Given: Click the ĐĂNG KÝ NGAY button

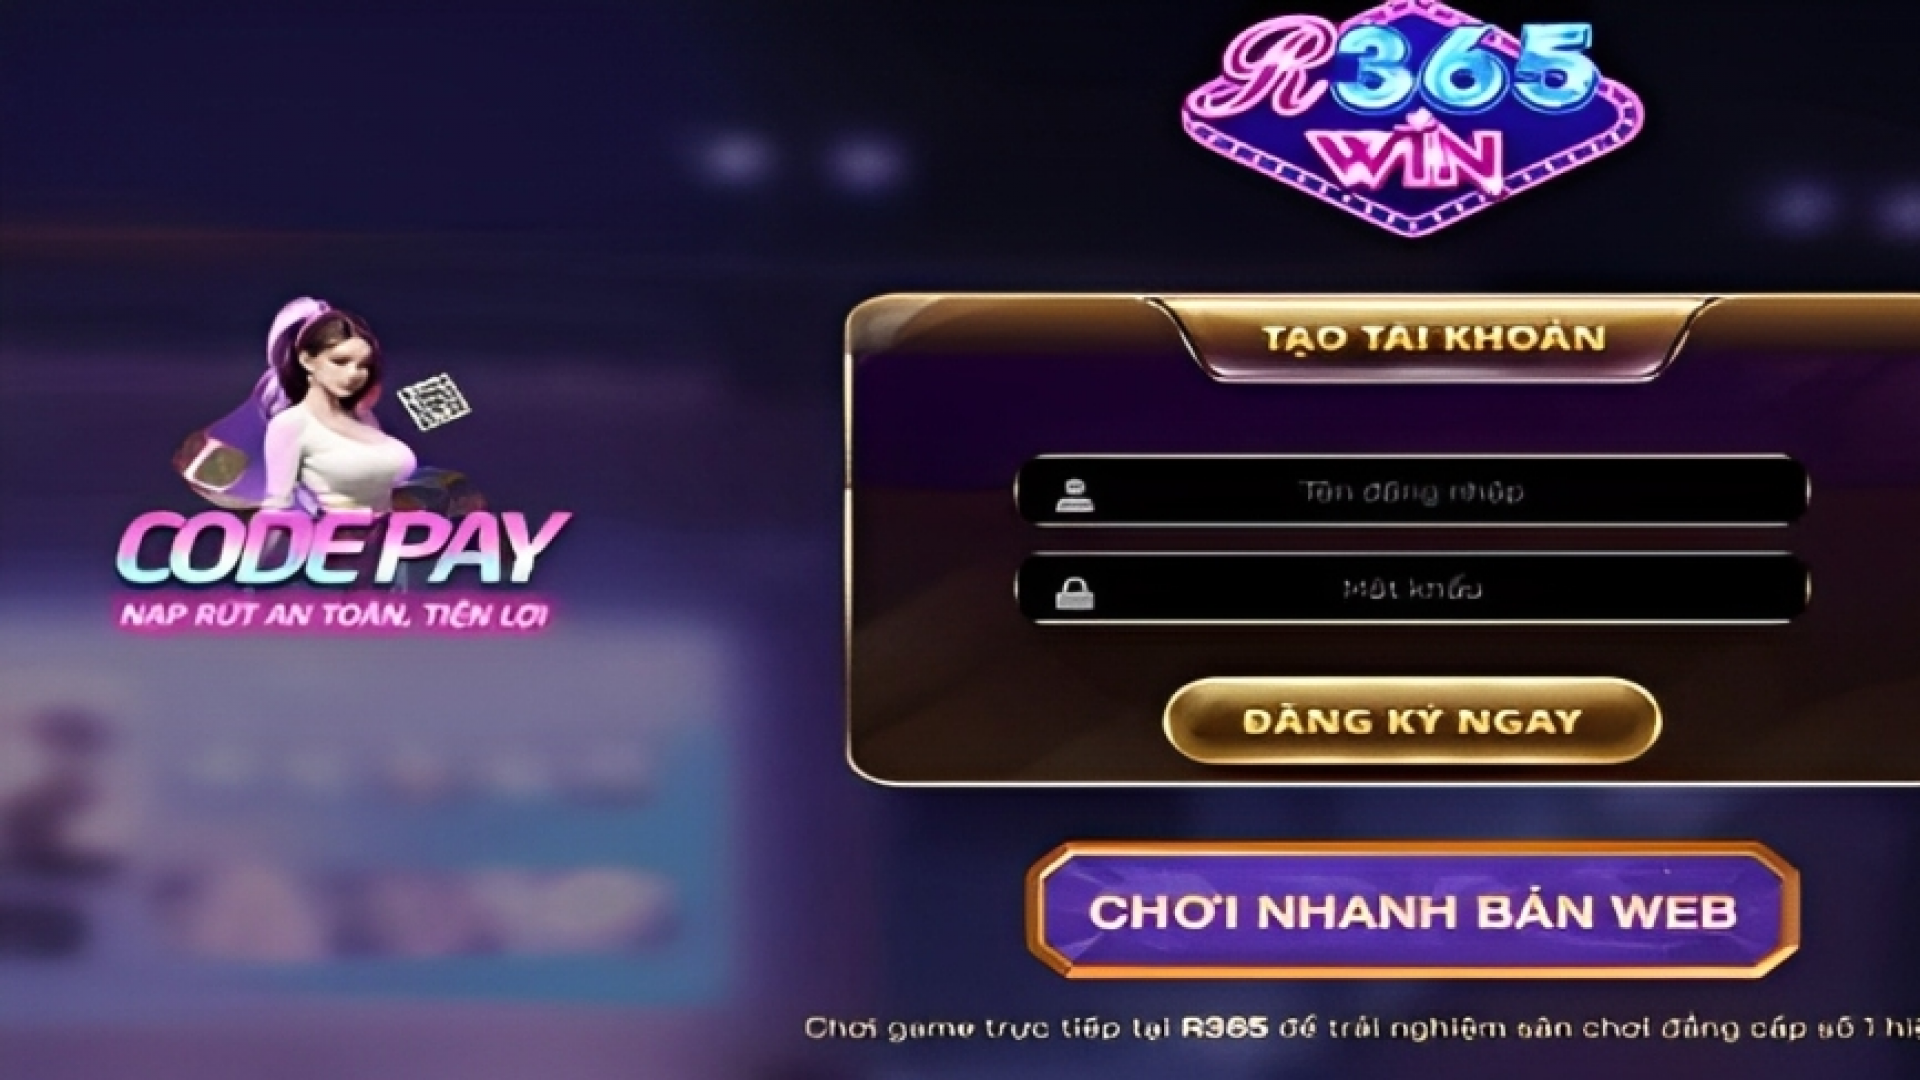Looking at the screenshot, I should click(1412, 720).
